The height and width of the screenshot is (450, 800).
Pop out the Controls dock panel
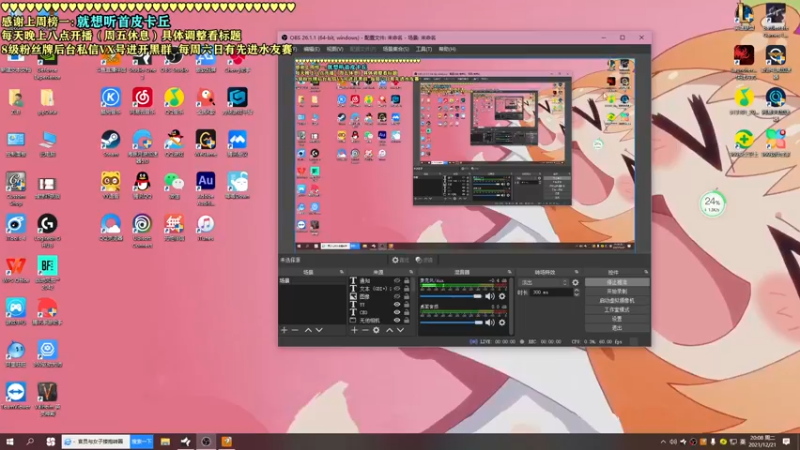click(x=646, y=272)
